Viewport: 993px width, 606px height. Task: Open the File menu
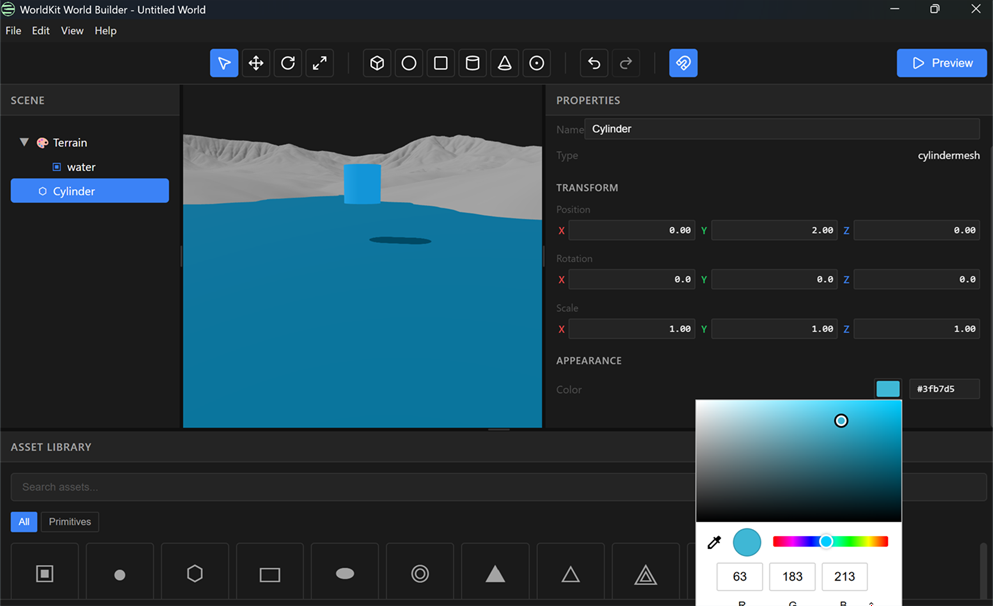(13, 31)
